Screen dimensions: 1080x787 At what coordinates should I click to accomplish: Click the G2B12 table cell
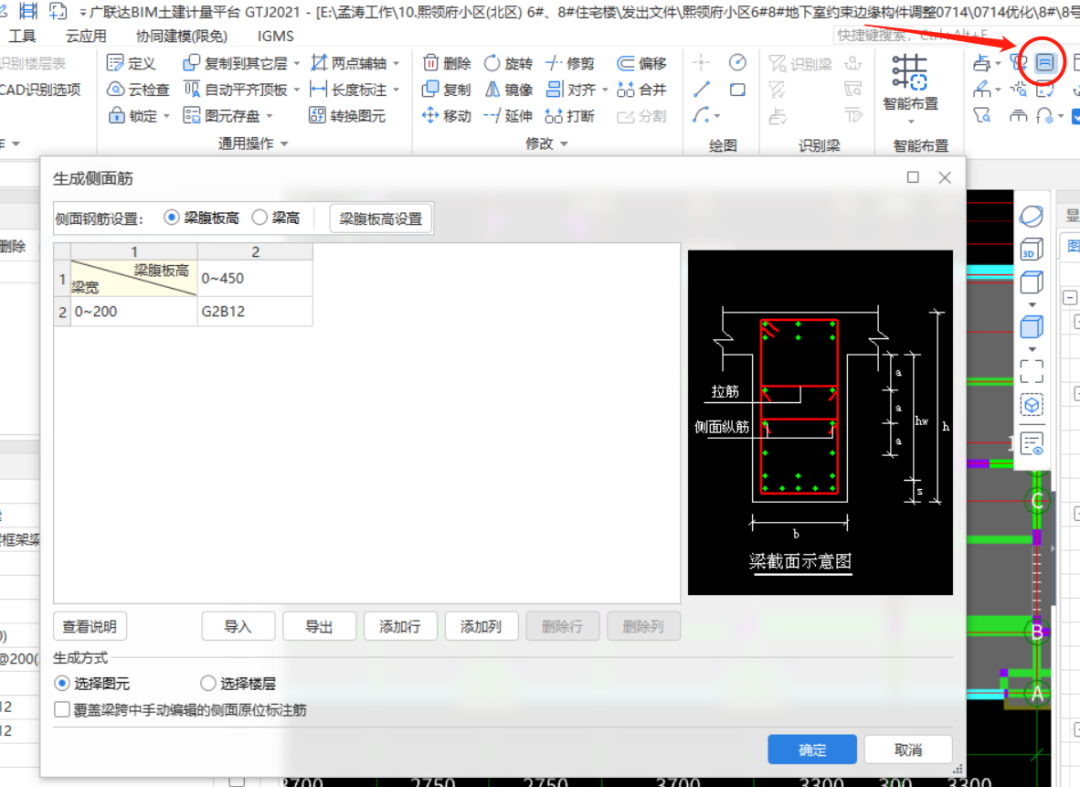[254, 311]
